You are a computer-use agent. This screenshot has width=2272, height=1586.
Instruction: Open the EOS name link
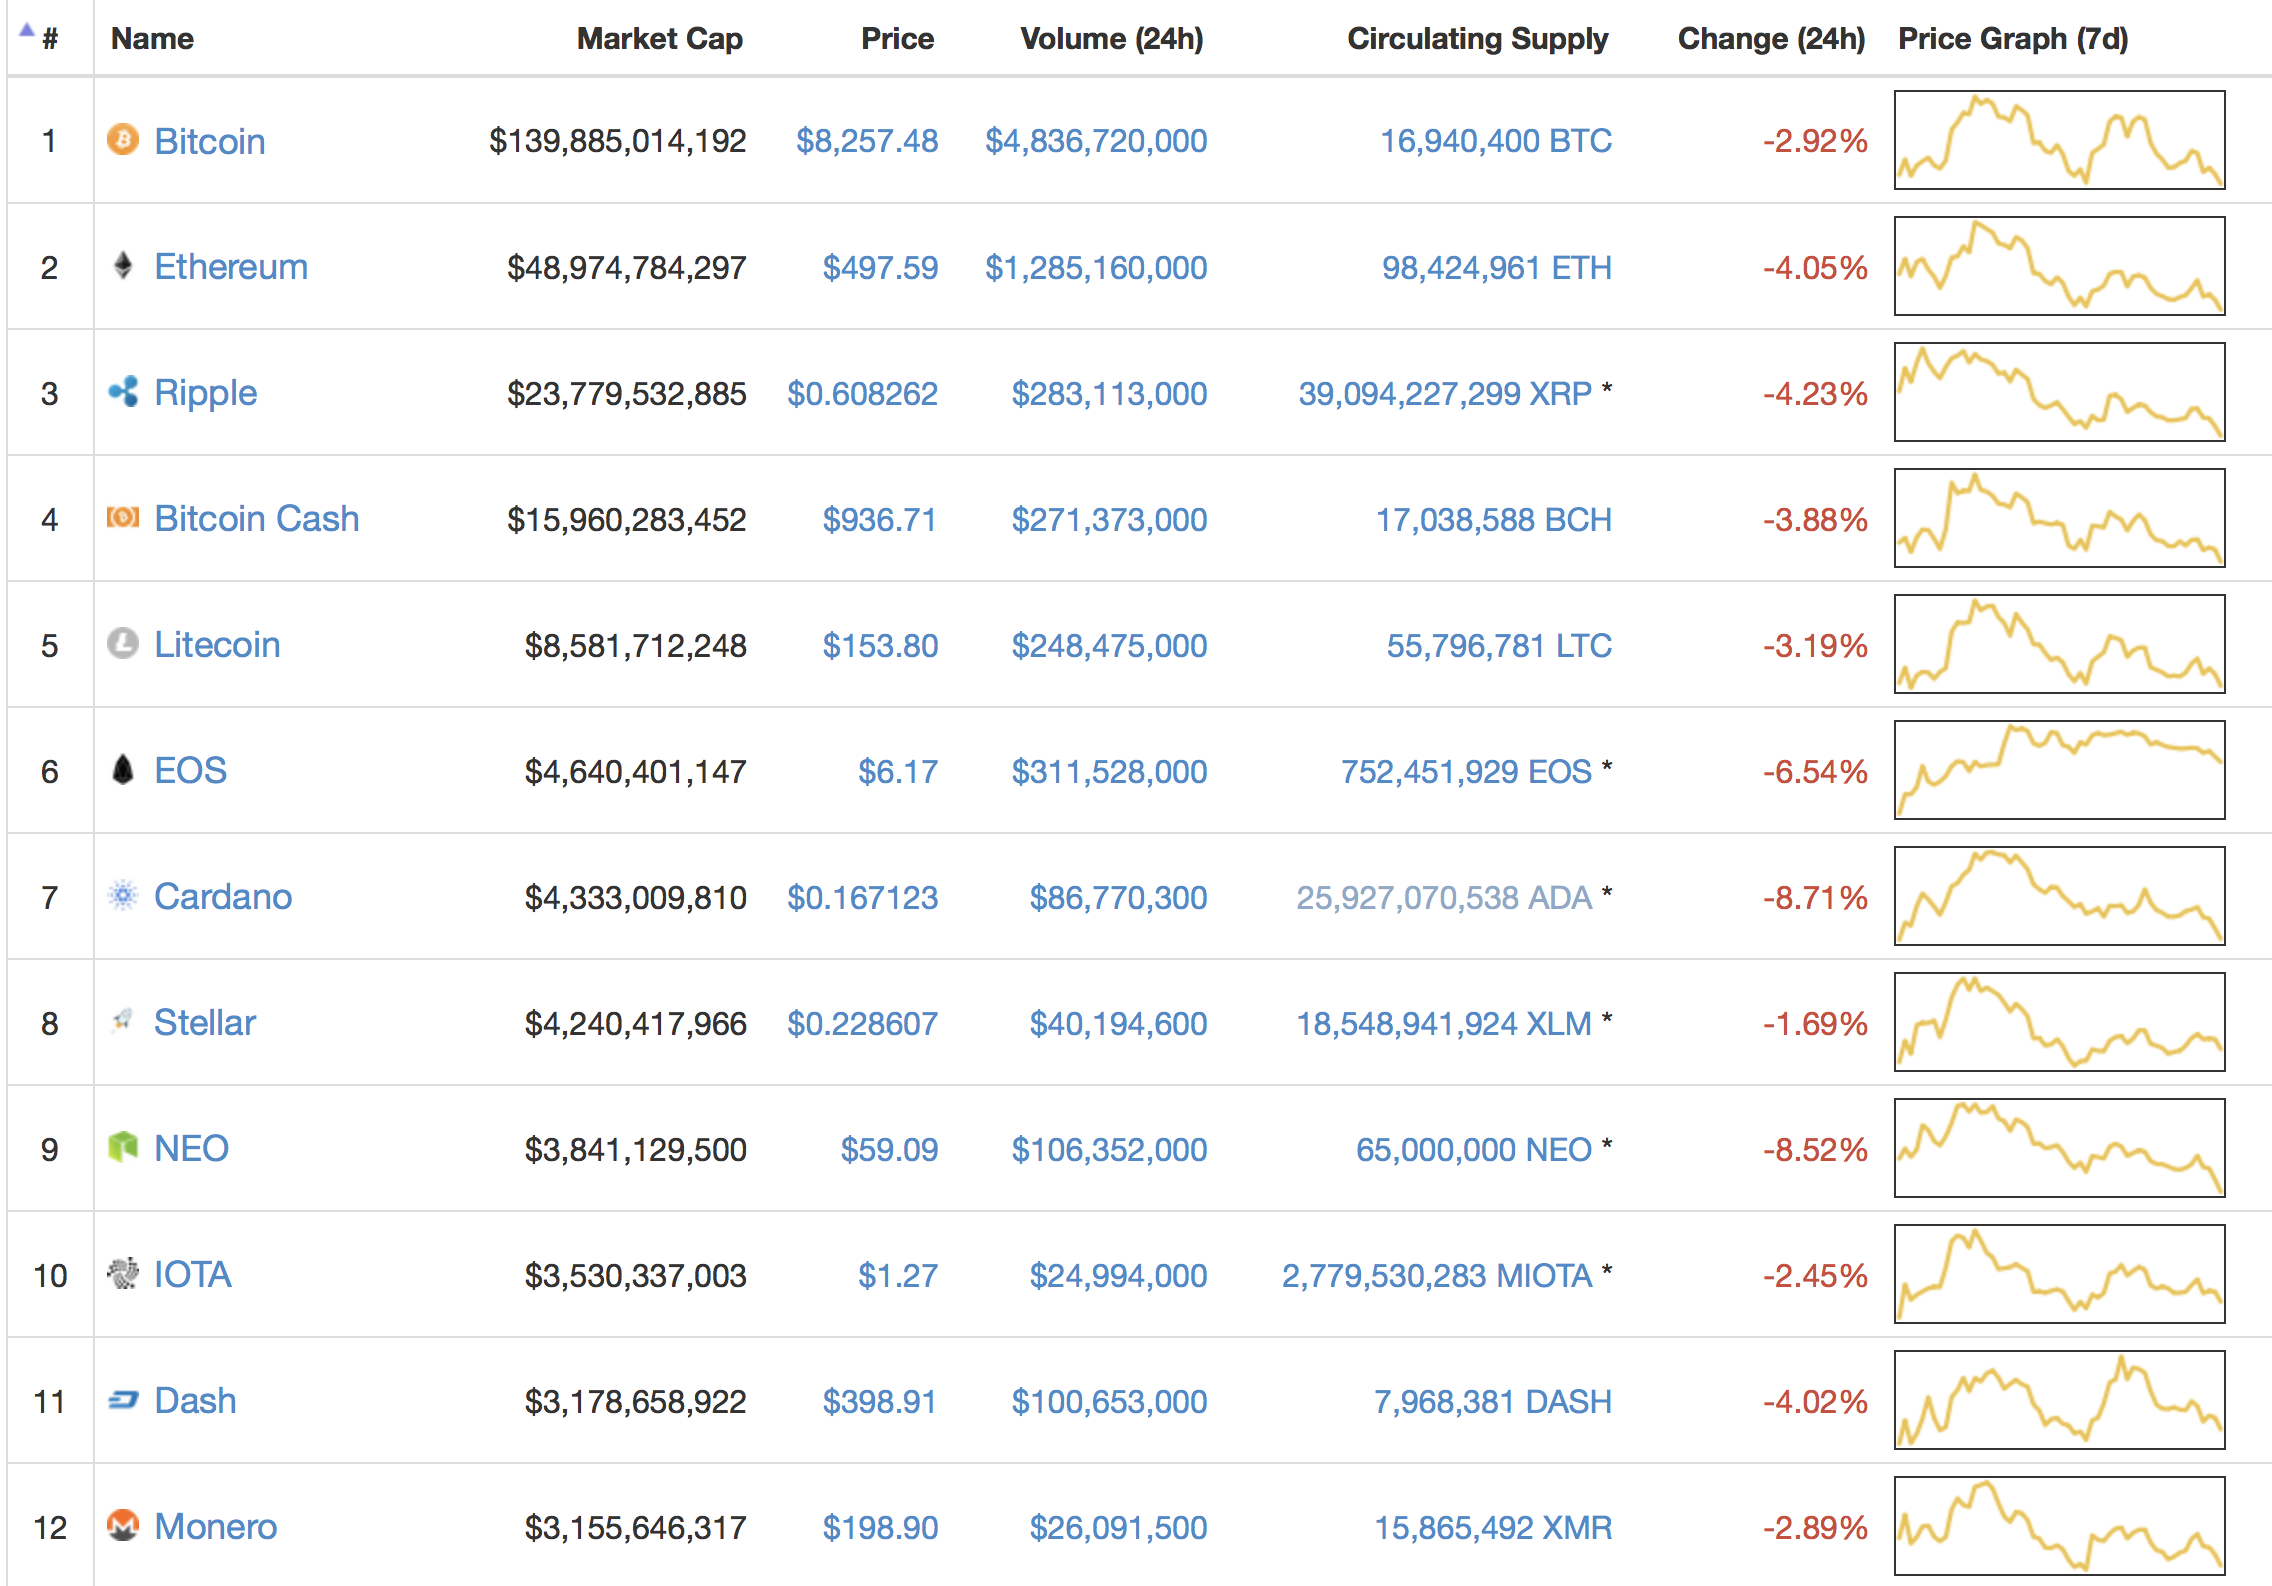point(191,771)
